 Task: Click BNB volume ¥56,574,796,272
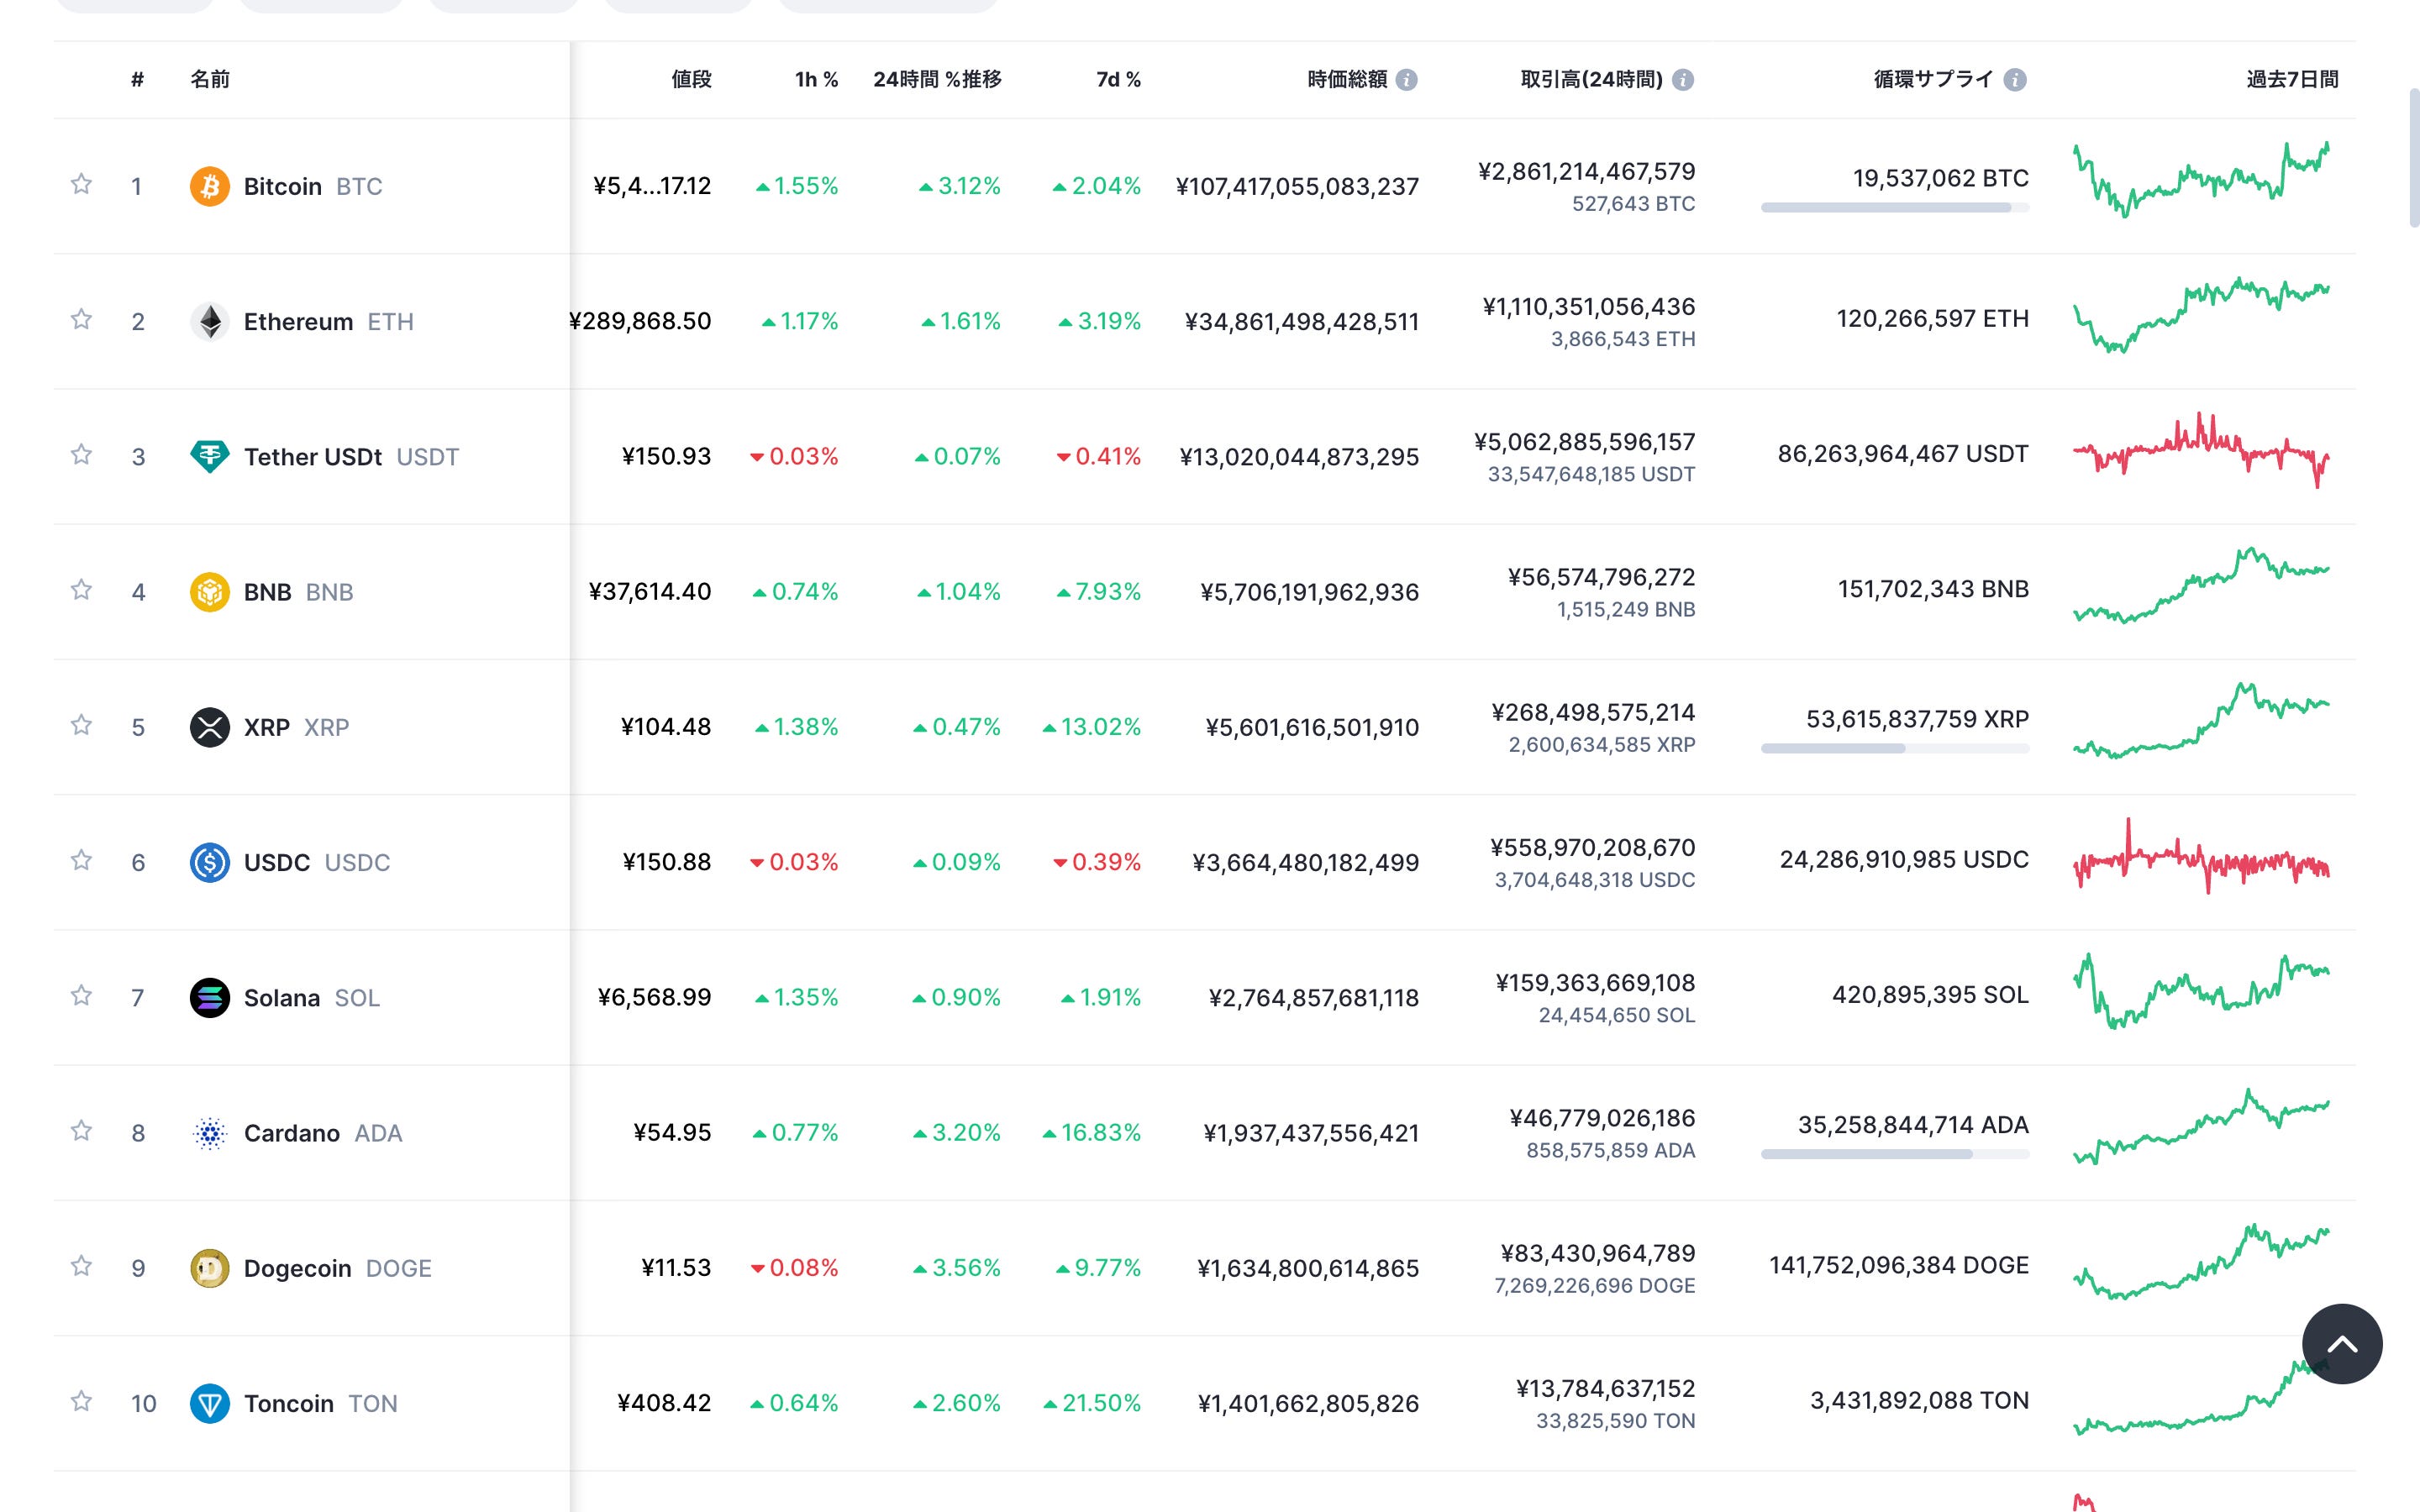1602,577
